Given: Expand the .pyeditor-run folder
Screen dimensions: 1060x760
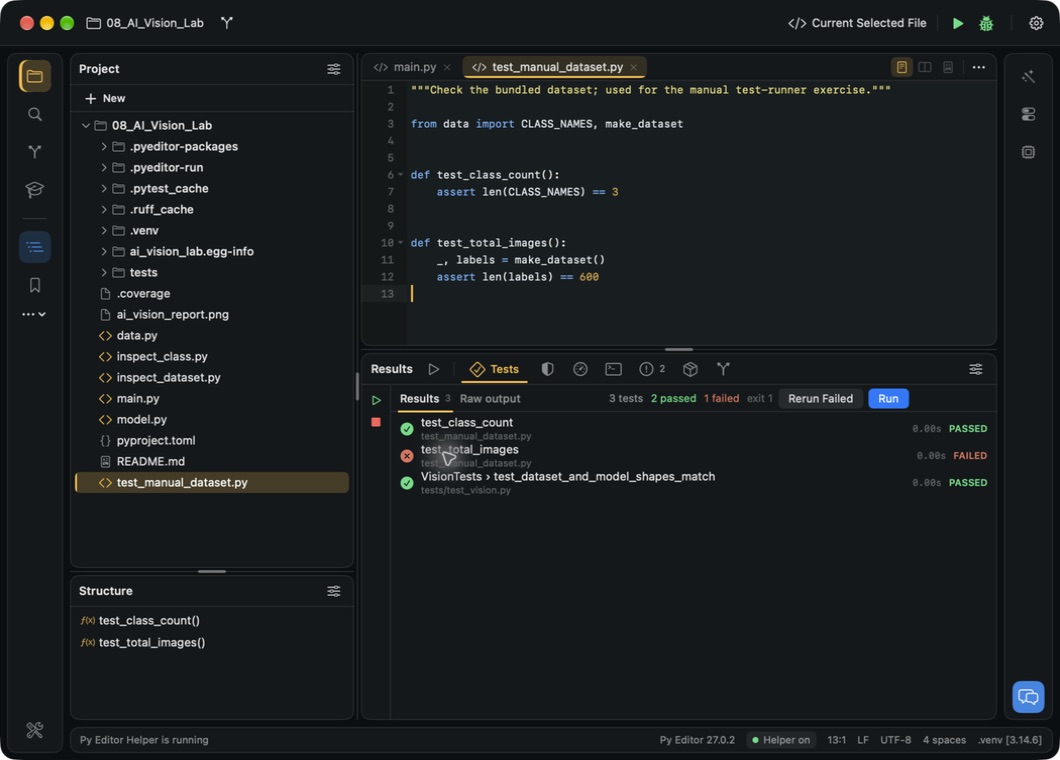Looking at the screenshot, I should pos(103,168).
